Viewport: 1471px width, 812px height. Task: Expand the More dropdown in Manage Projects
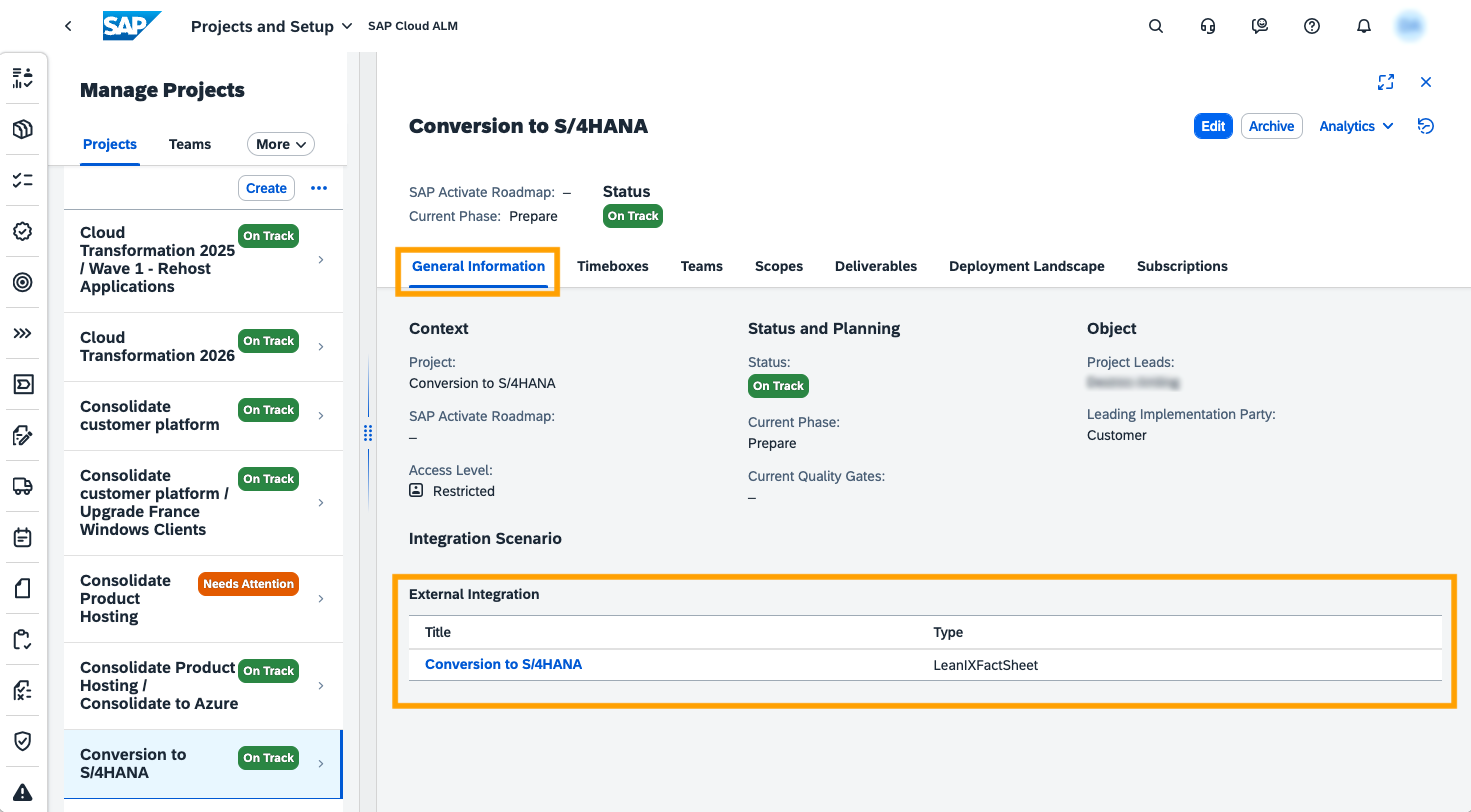point(281,144)
